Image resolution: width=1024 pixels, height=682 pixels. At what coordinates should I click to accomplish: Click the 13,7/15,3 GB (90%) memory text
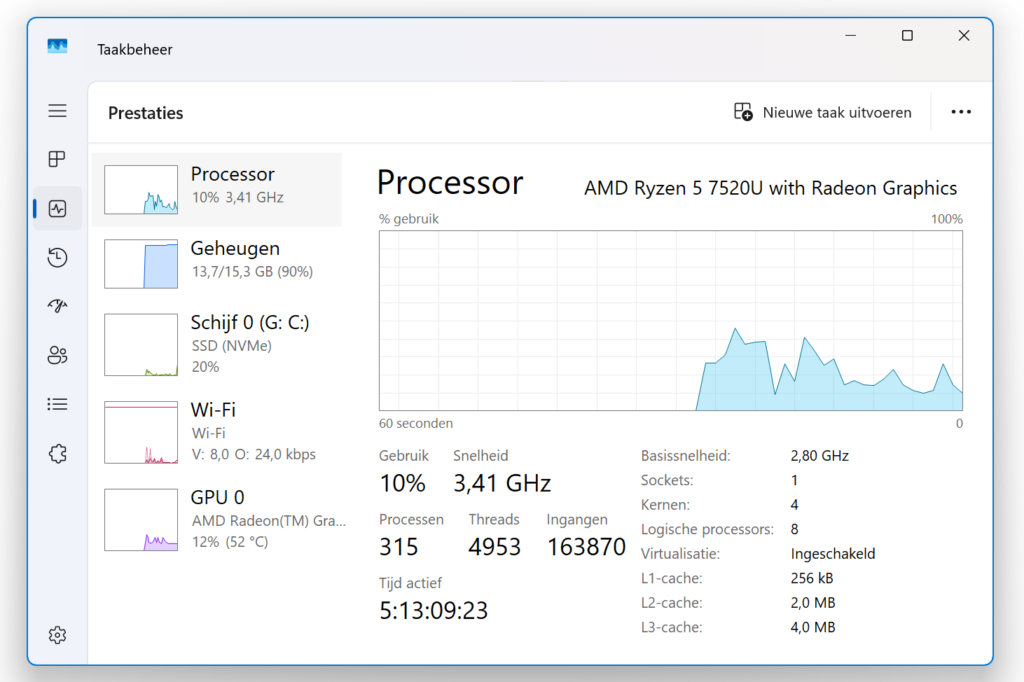[252, 271]
